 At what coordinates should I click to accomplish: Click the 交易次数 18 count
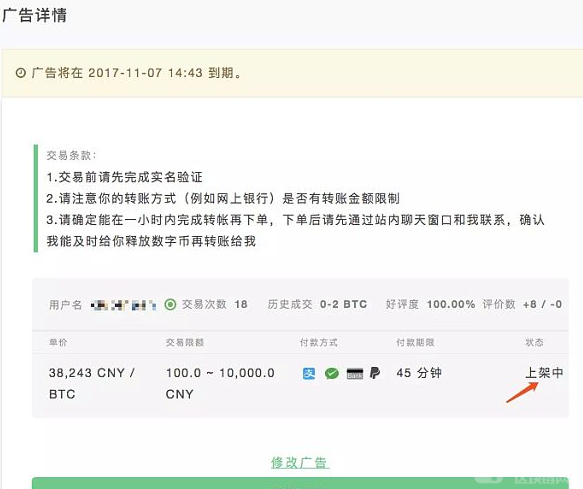[215, 305]
